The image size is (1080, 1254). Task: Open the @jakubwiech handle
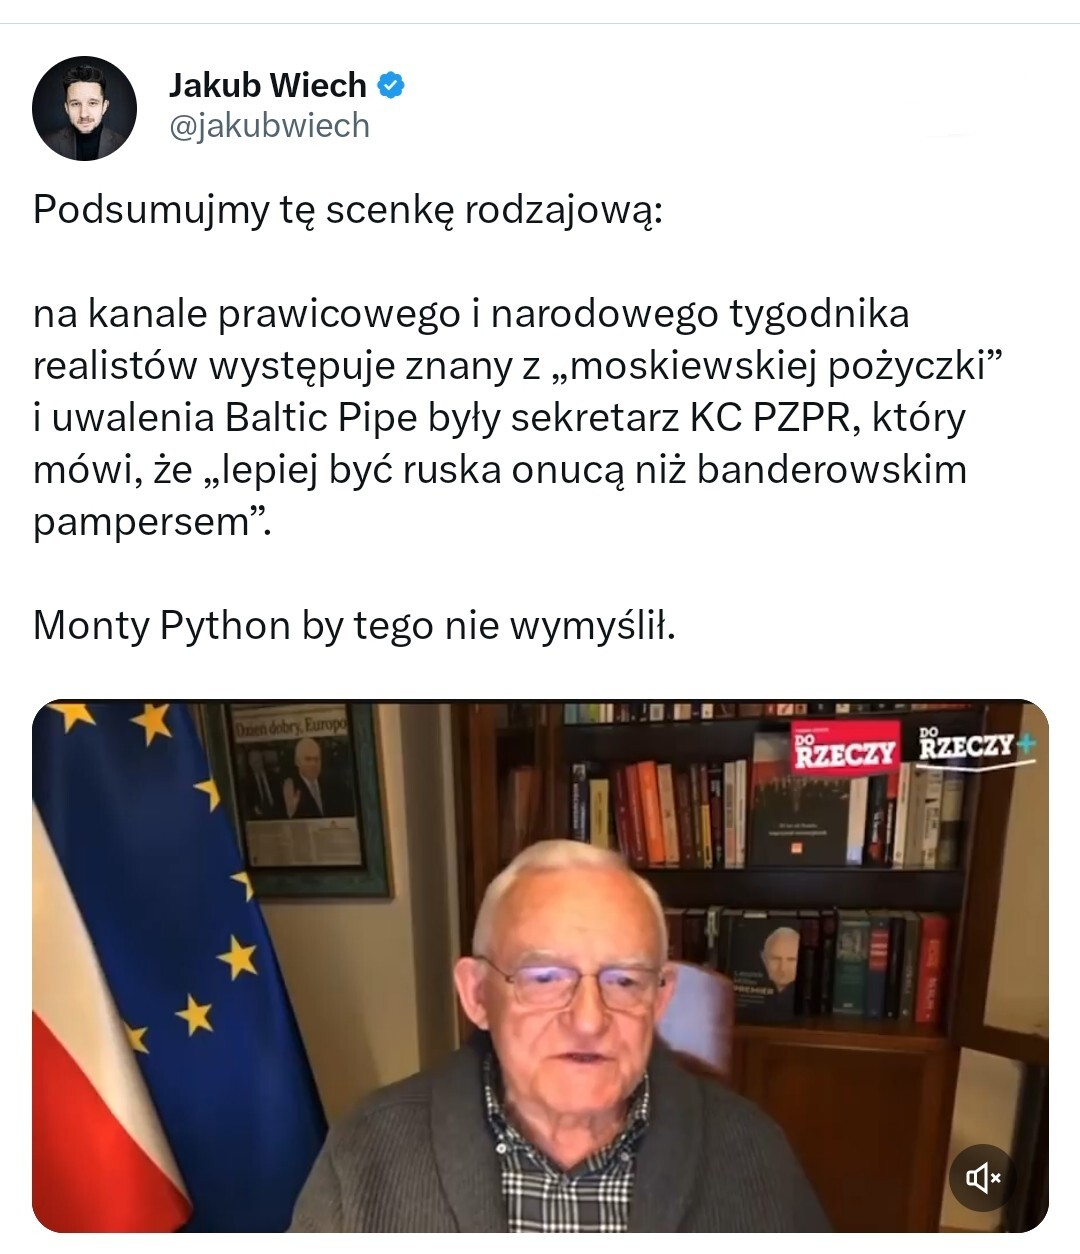[269, 126]
